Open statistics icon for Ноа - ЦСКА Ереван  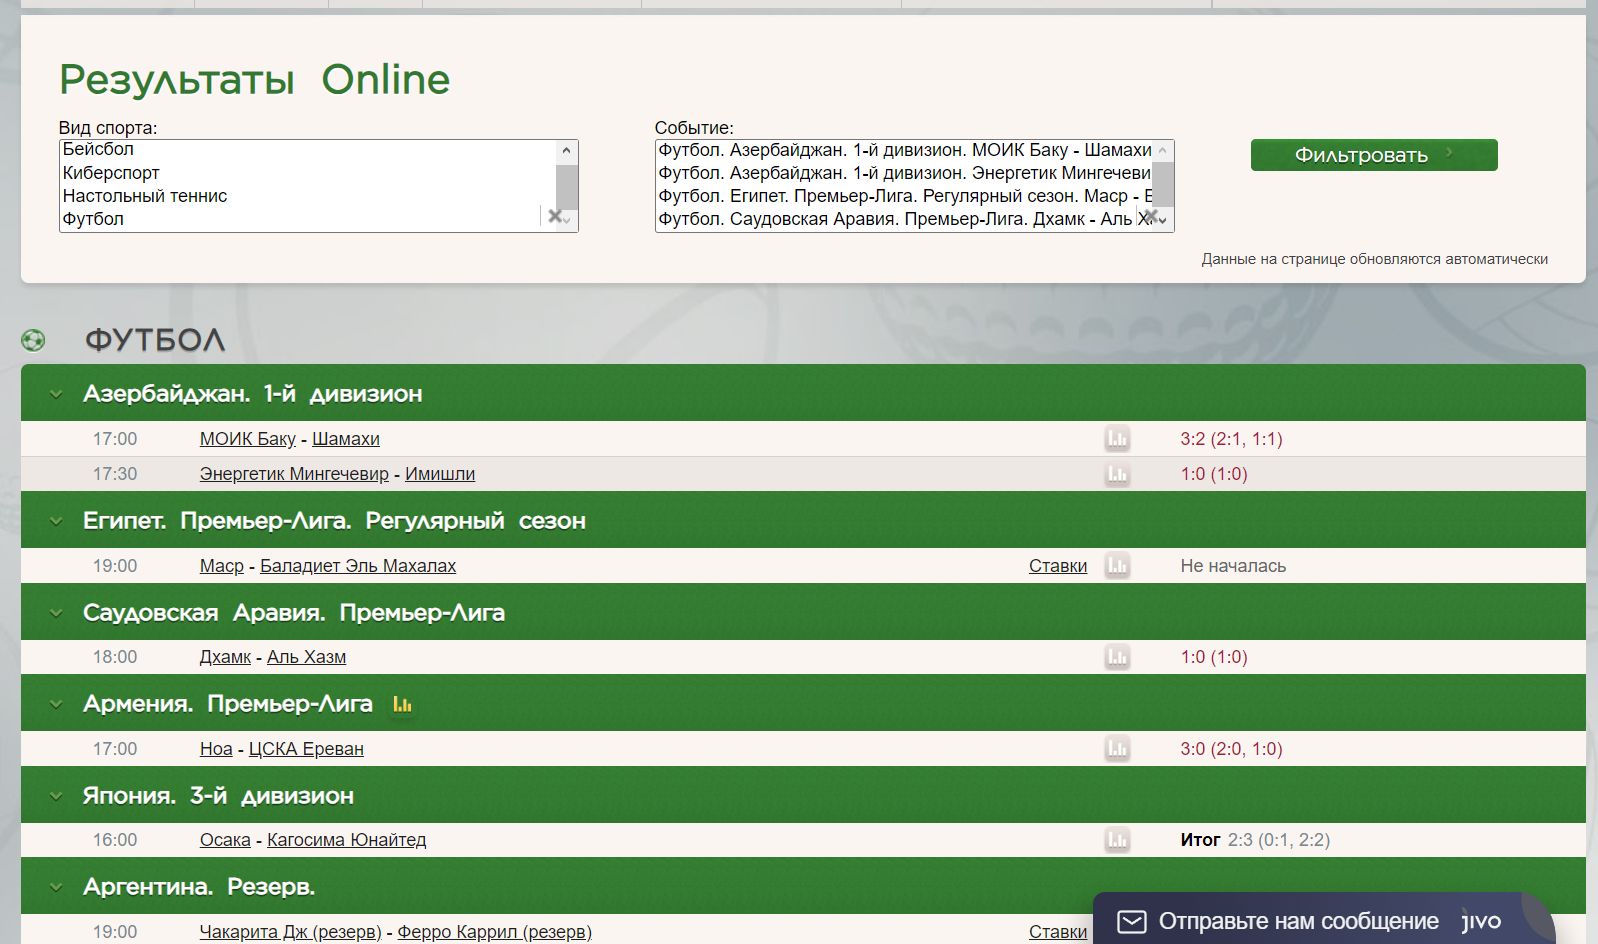(x=1117, y=749)
